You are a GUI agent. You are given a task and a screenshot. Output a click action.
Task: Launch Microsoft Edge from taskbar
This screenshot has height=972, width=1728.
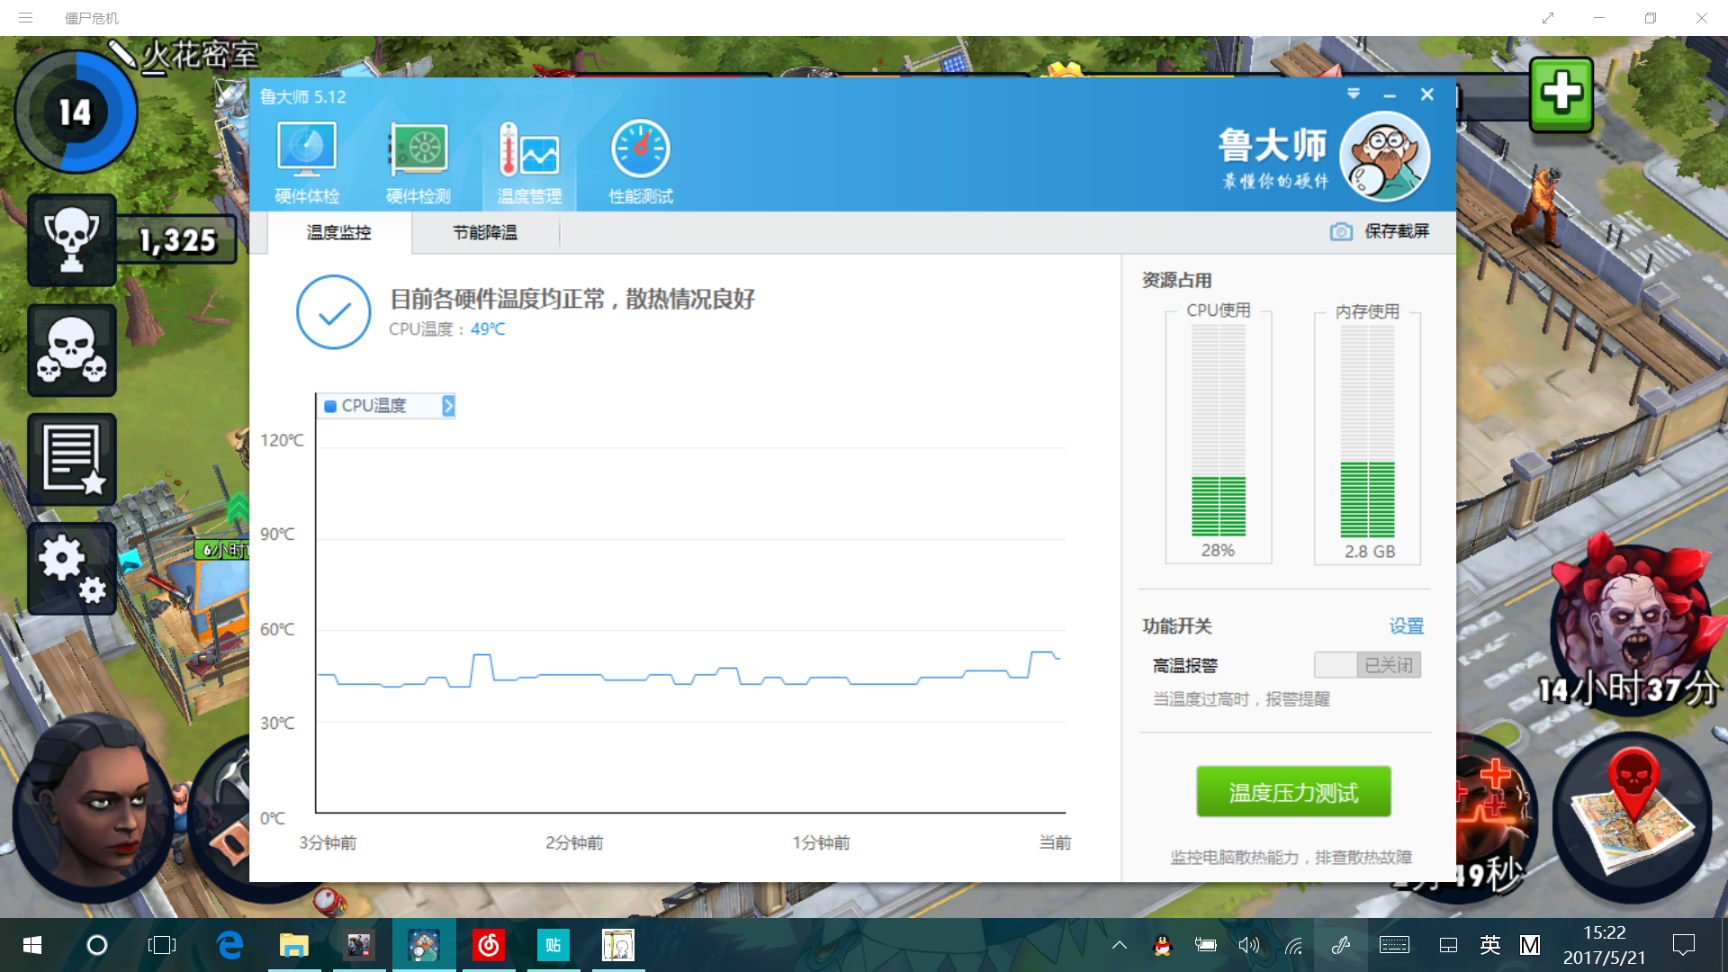229,945
